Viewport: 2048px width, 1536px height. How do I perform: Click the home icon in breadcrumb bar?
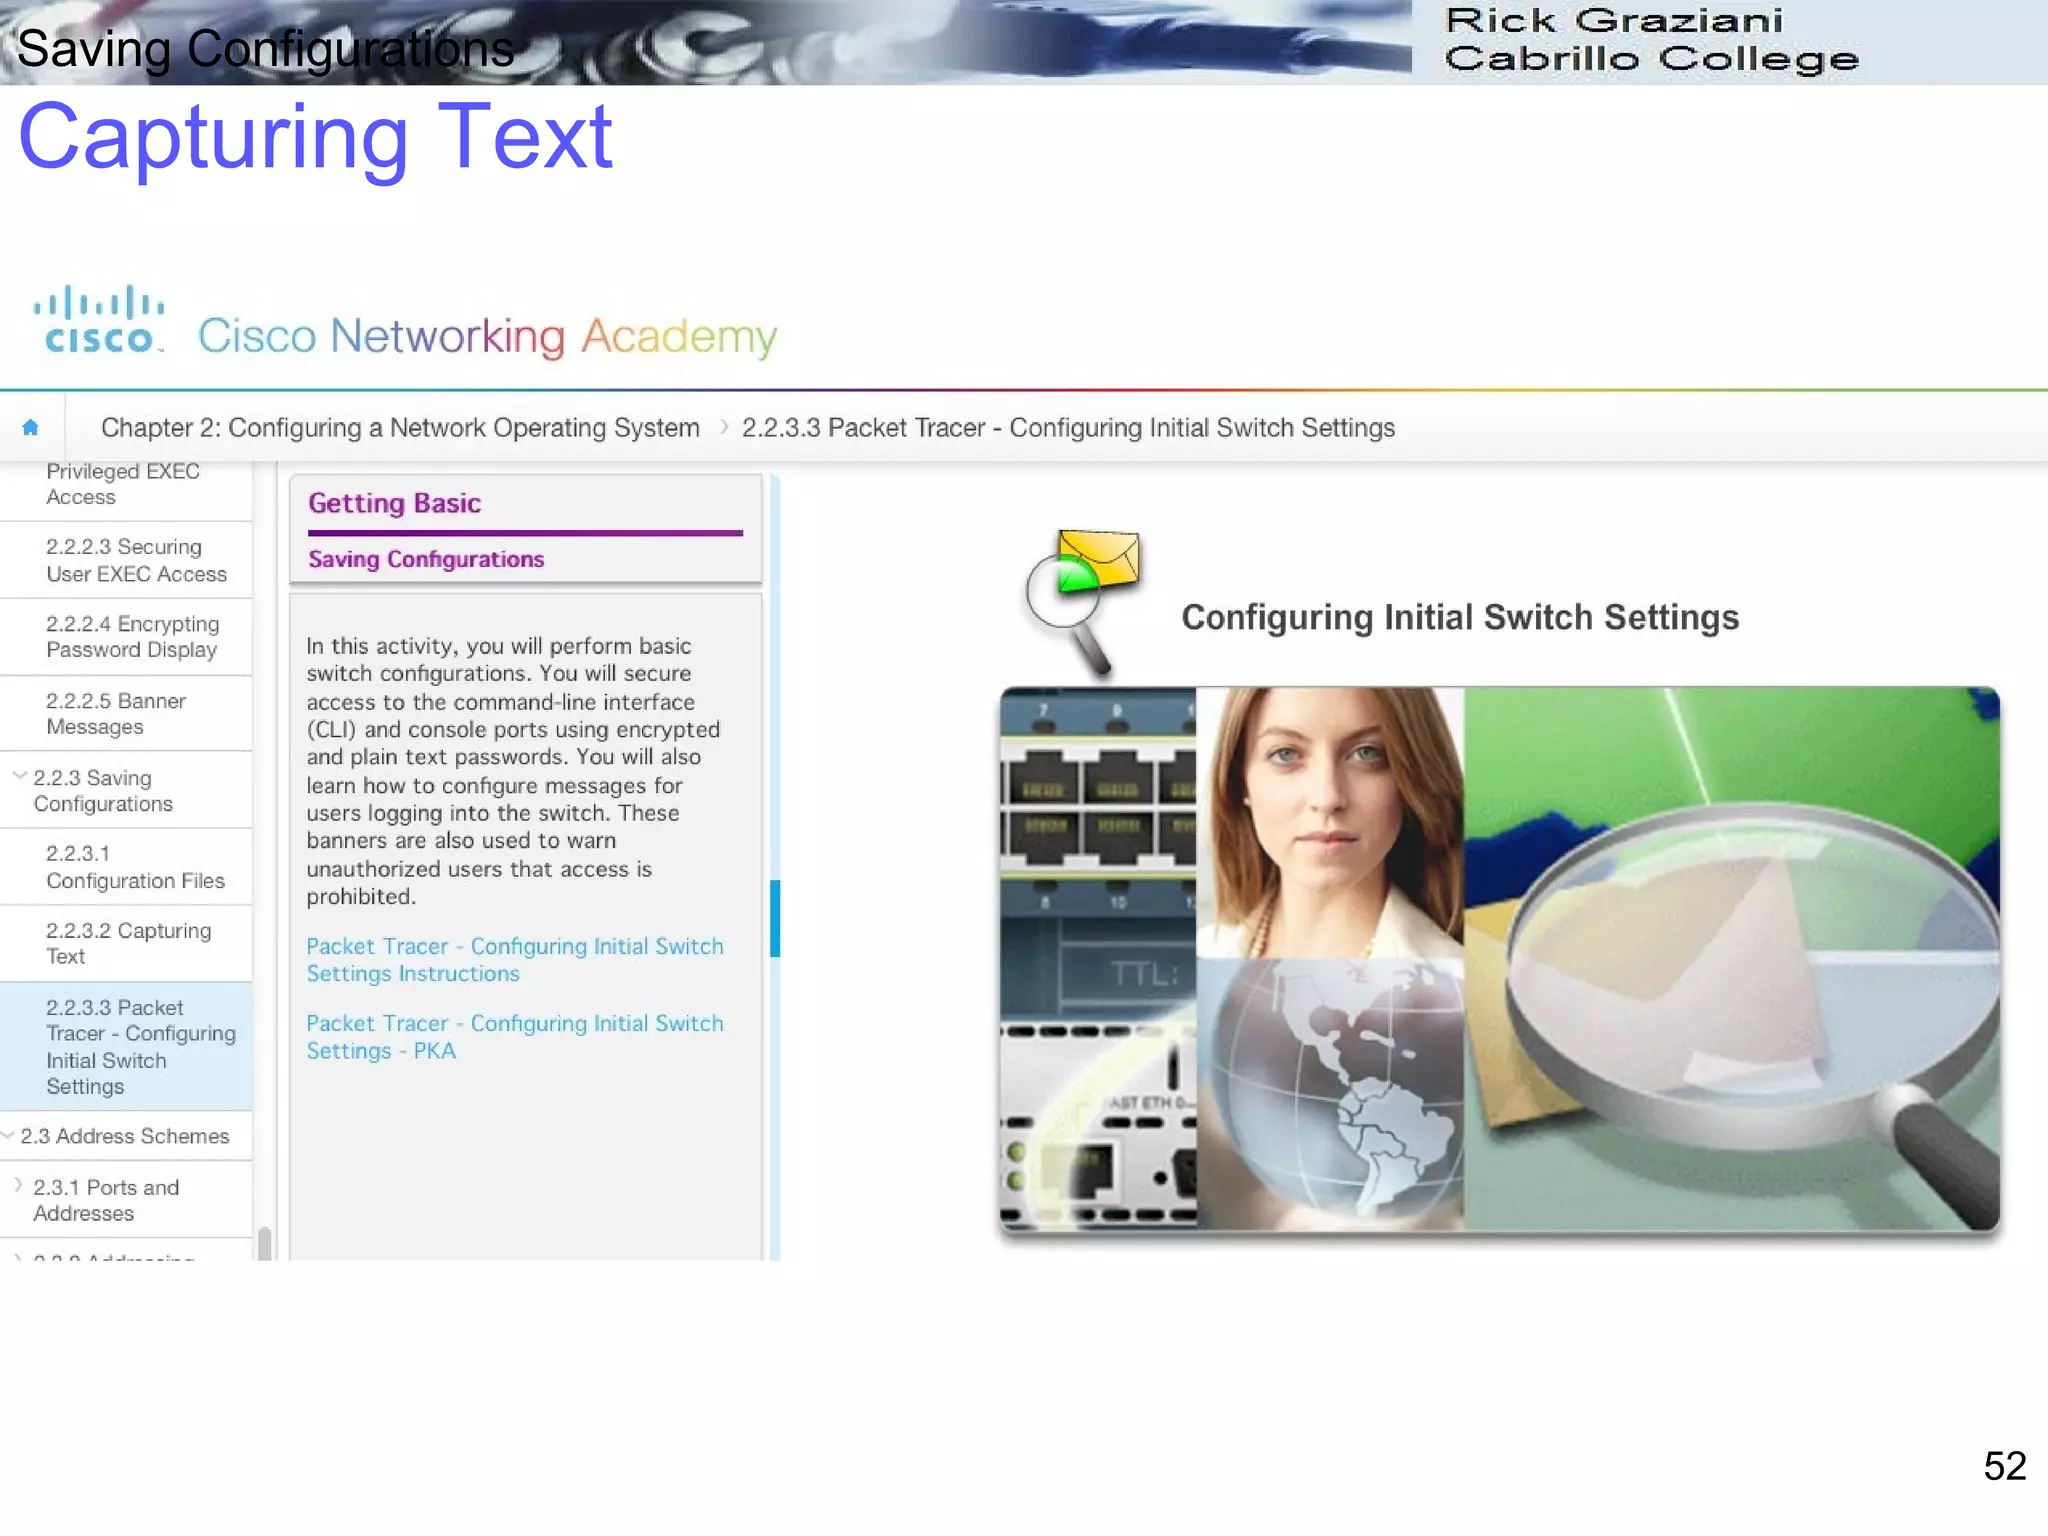click(x=30, y=428)
